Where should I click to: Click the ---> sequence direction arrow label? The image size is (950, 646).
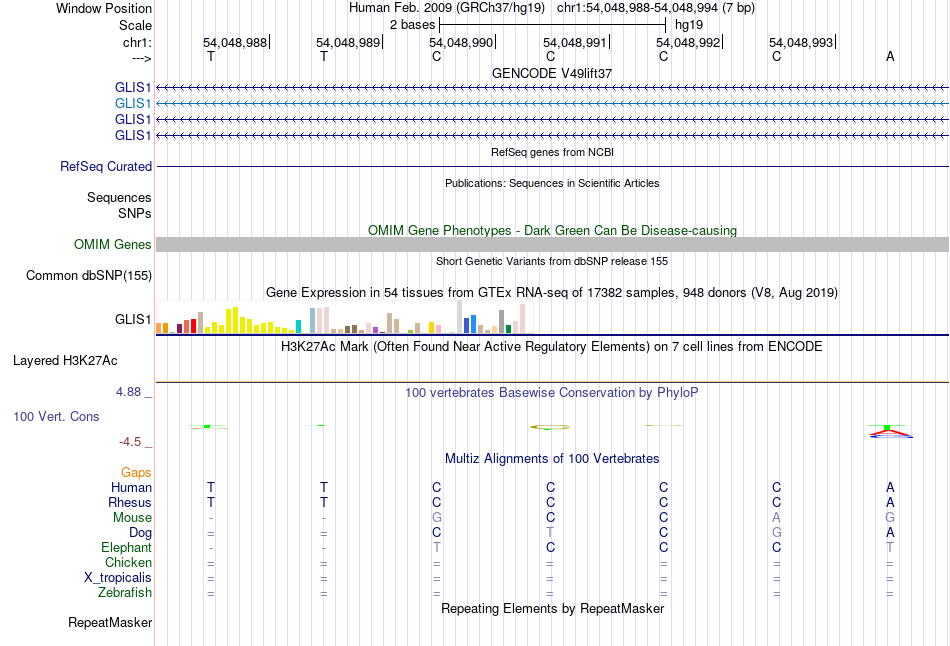point(141,58)
